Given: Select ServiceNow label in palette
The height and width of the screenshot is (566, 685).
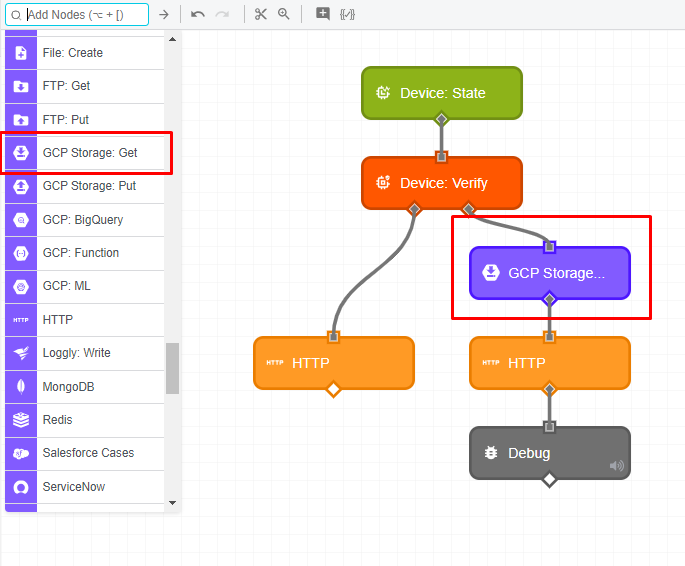Looking at the screenshot, I should pyautogui.click(x=74, y=487).
